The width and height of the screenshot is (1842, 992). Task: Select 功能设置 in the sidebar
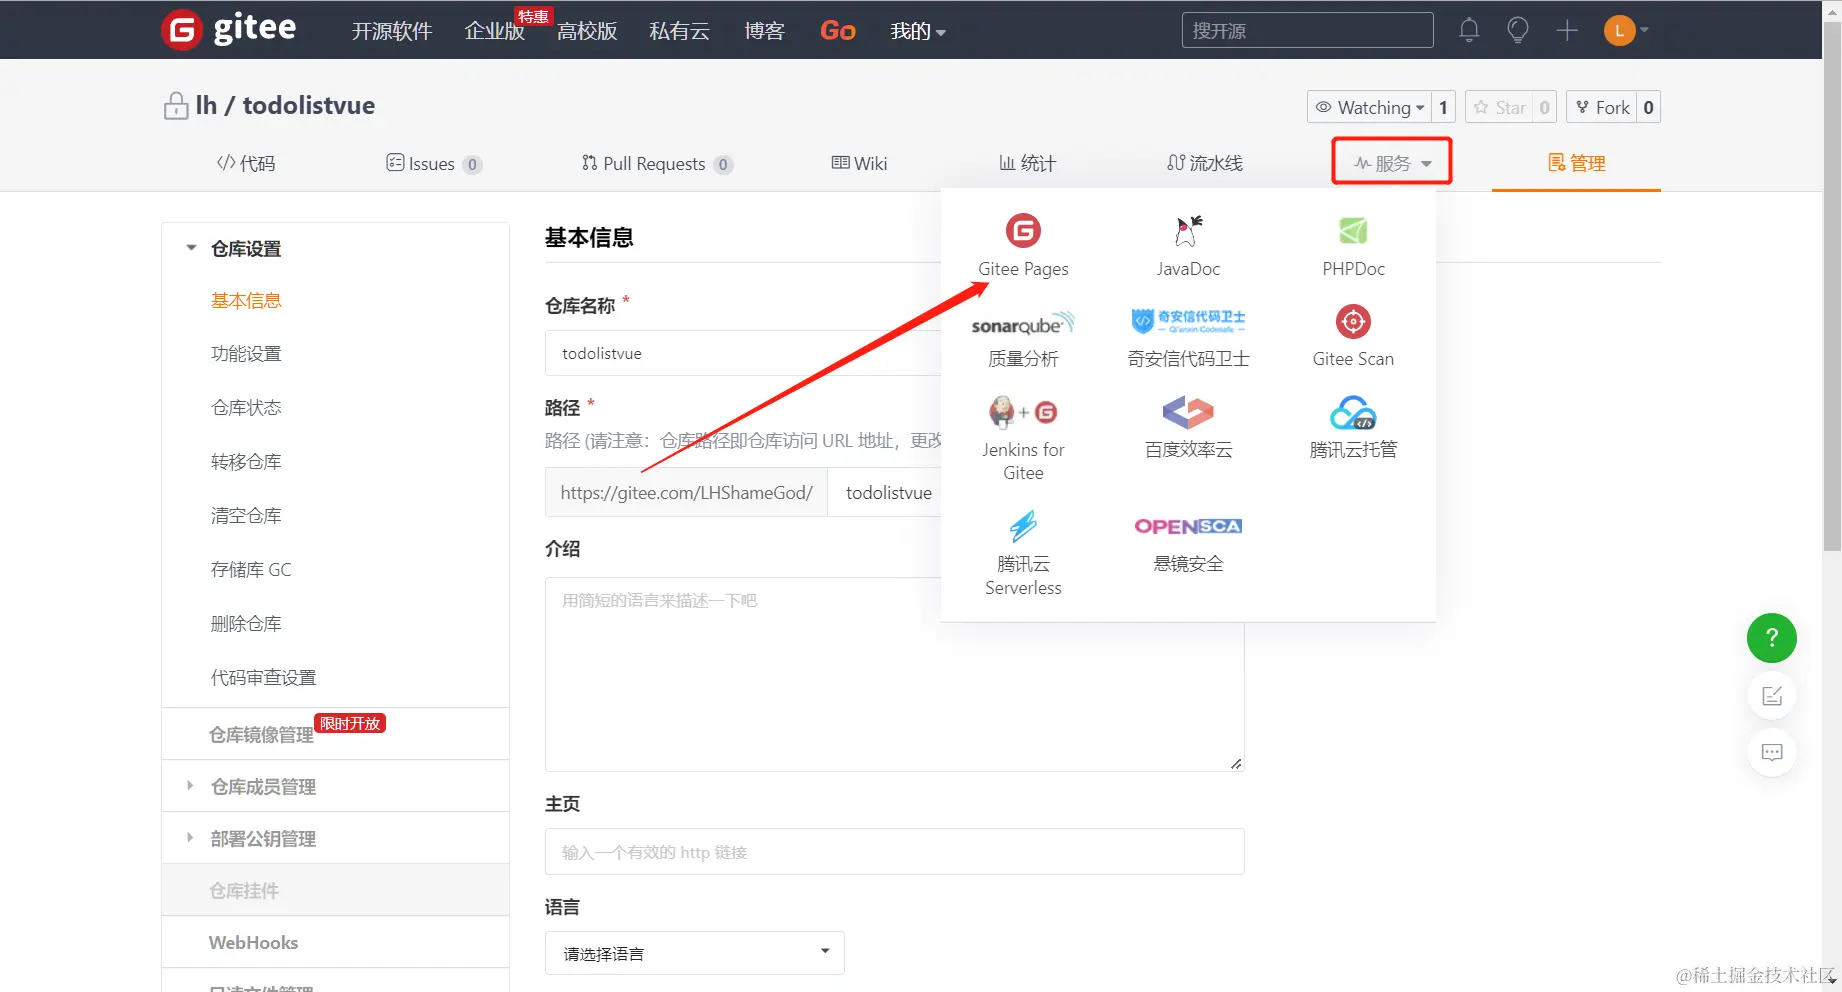click(246, 354)
